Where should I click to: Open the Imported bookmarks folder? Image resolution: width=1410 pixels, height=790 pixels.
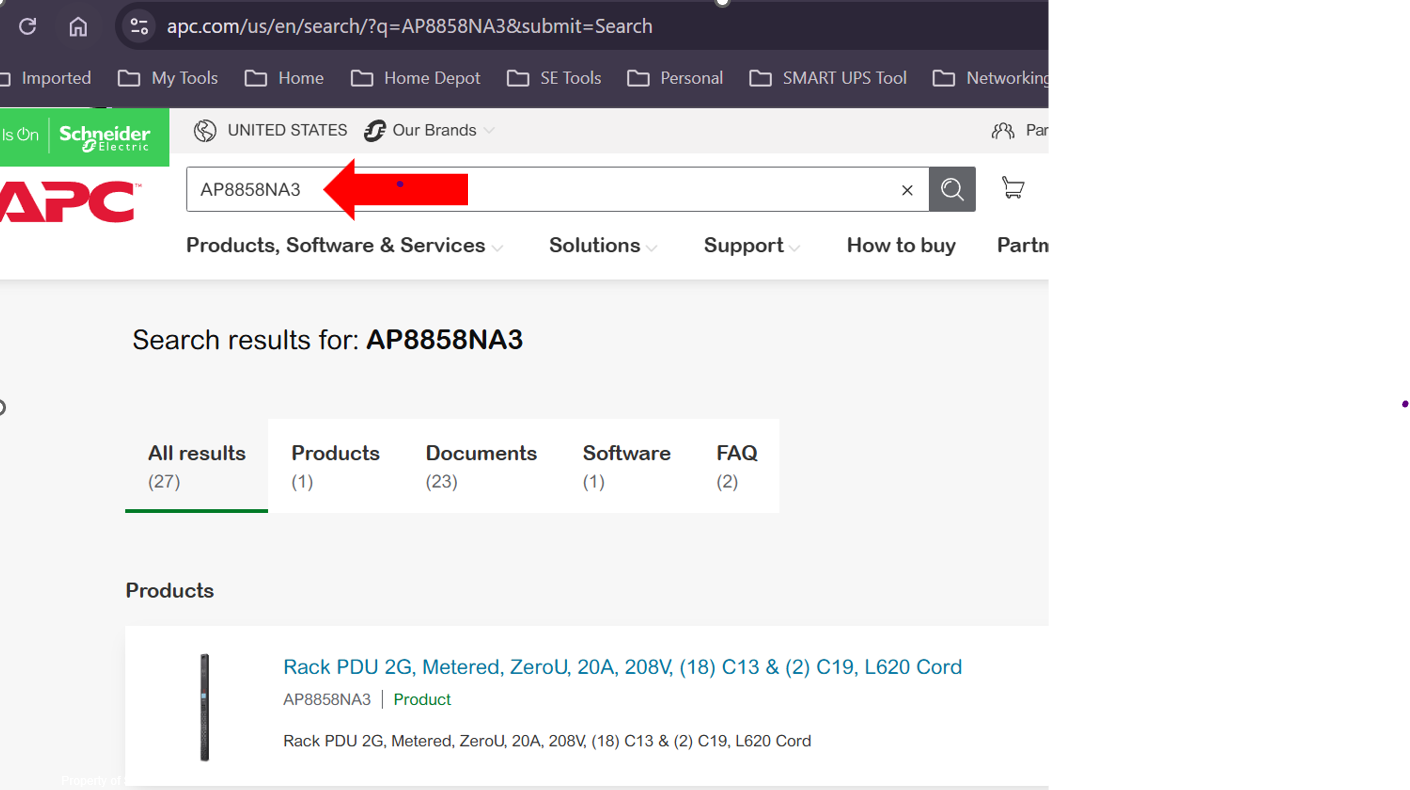46,78
